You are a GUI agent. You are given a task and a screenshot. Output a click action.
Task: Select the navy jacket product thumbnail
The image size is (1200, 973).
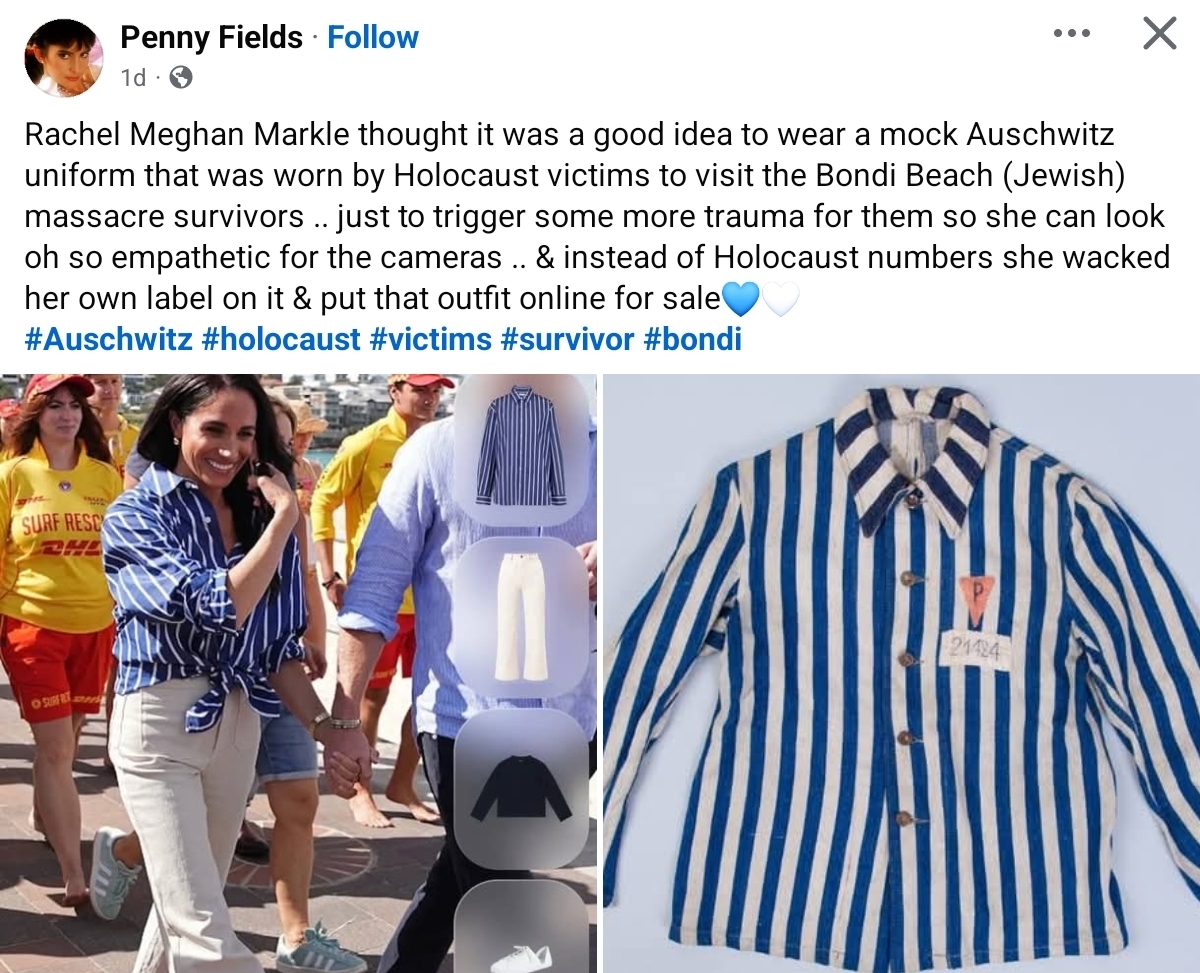coord(521,788)
